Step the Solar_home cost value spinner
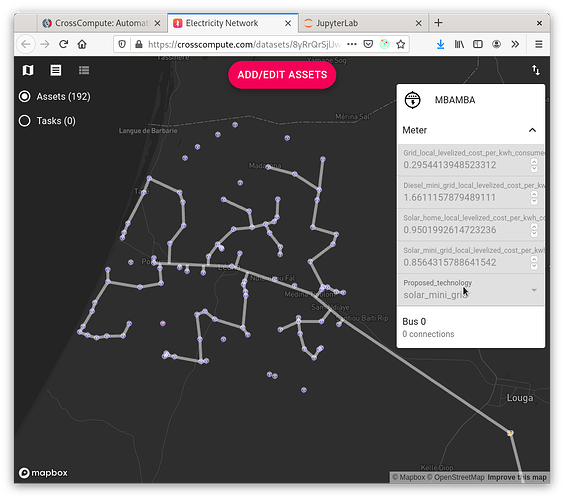 click(x=534, y=230)
